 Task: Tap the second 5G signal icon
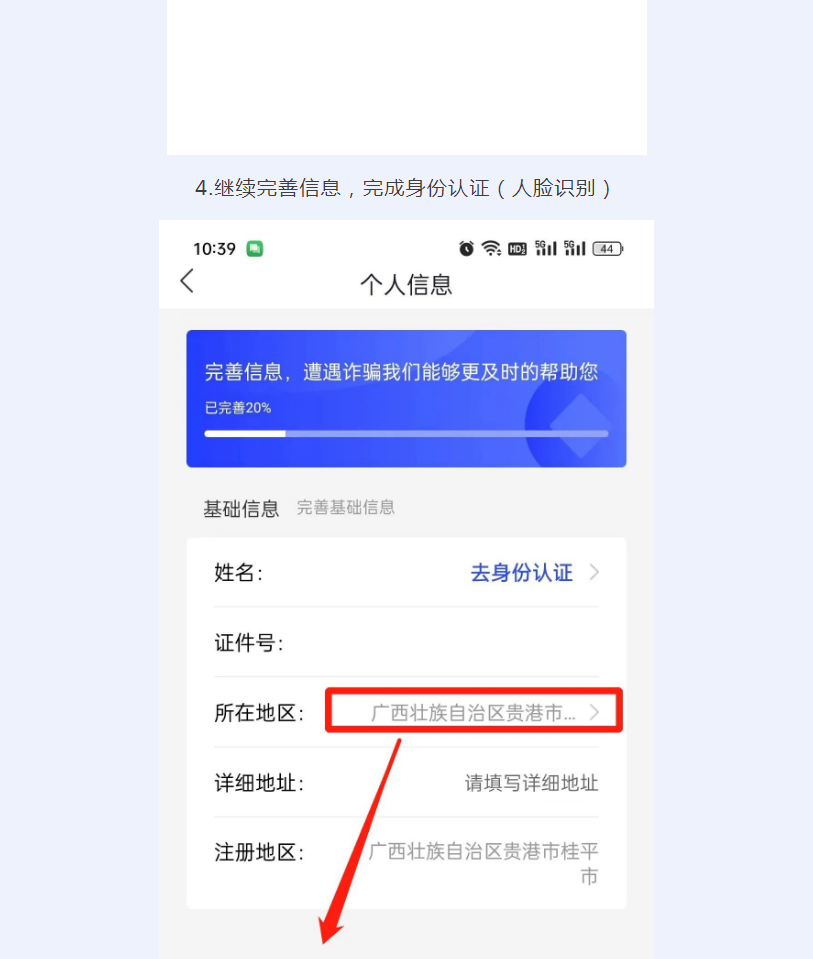(x=574, y=248)
